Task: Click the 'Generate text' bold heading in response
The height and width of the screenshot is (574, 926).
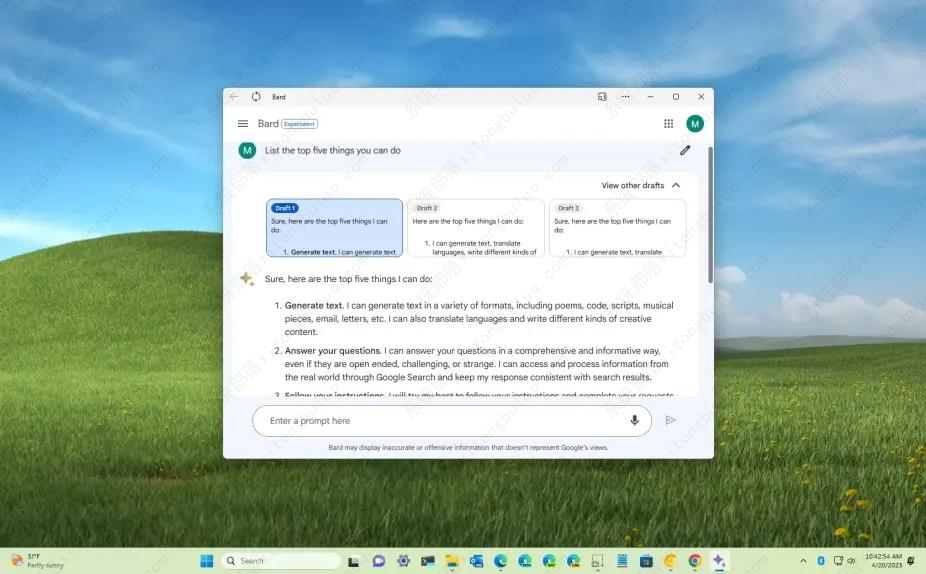Action: click(x=314, y=305)
